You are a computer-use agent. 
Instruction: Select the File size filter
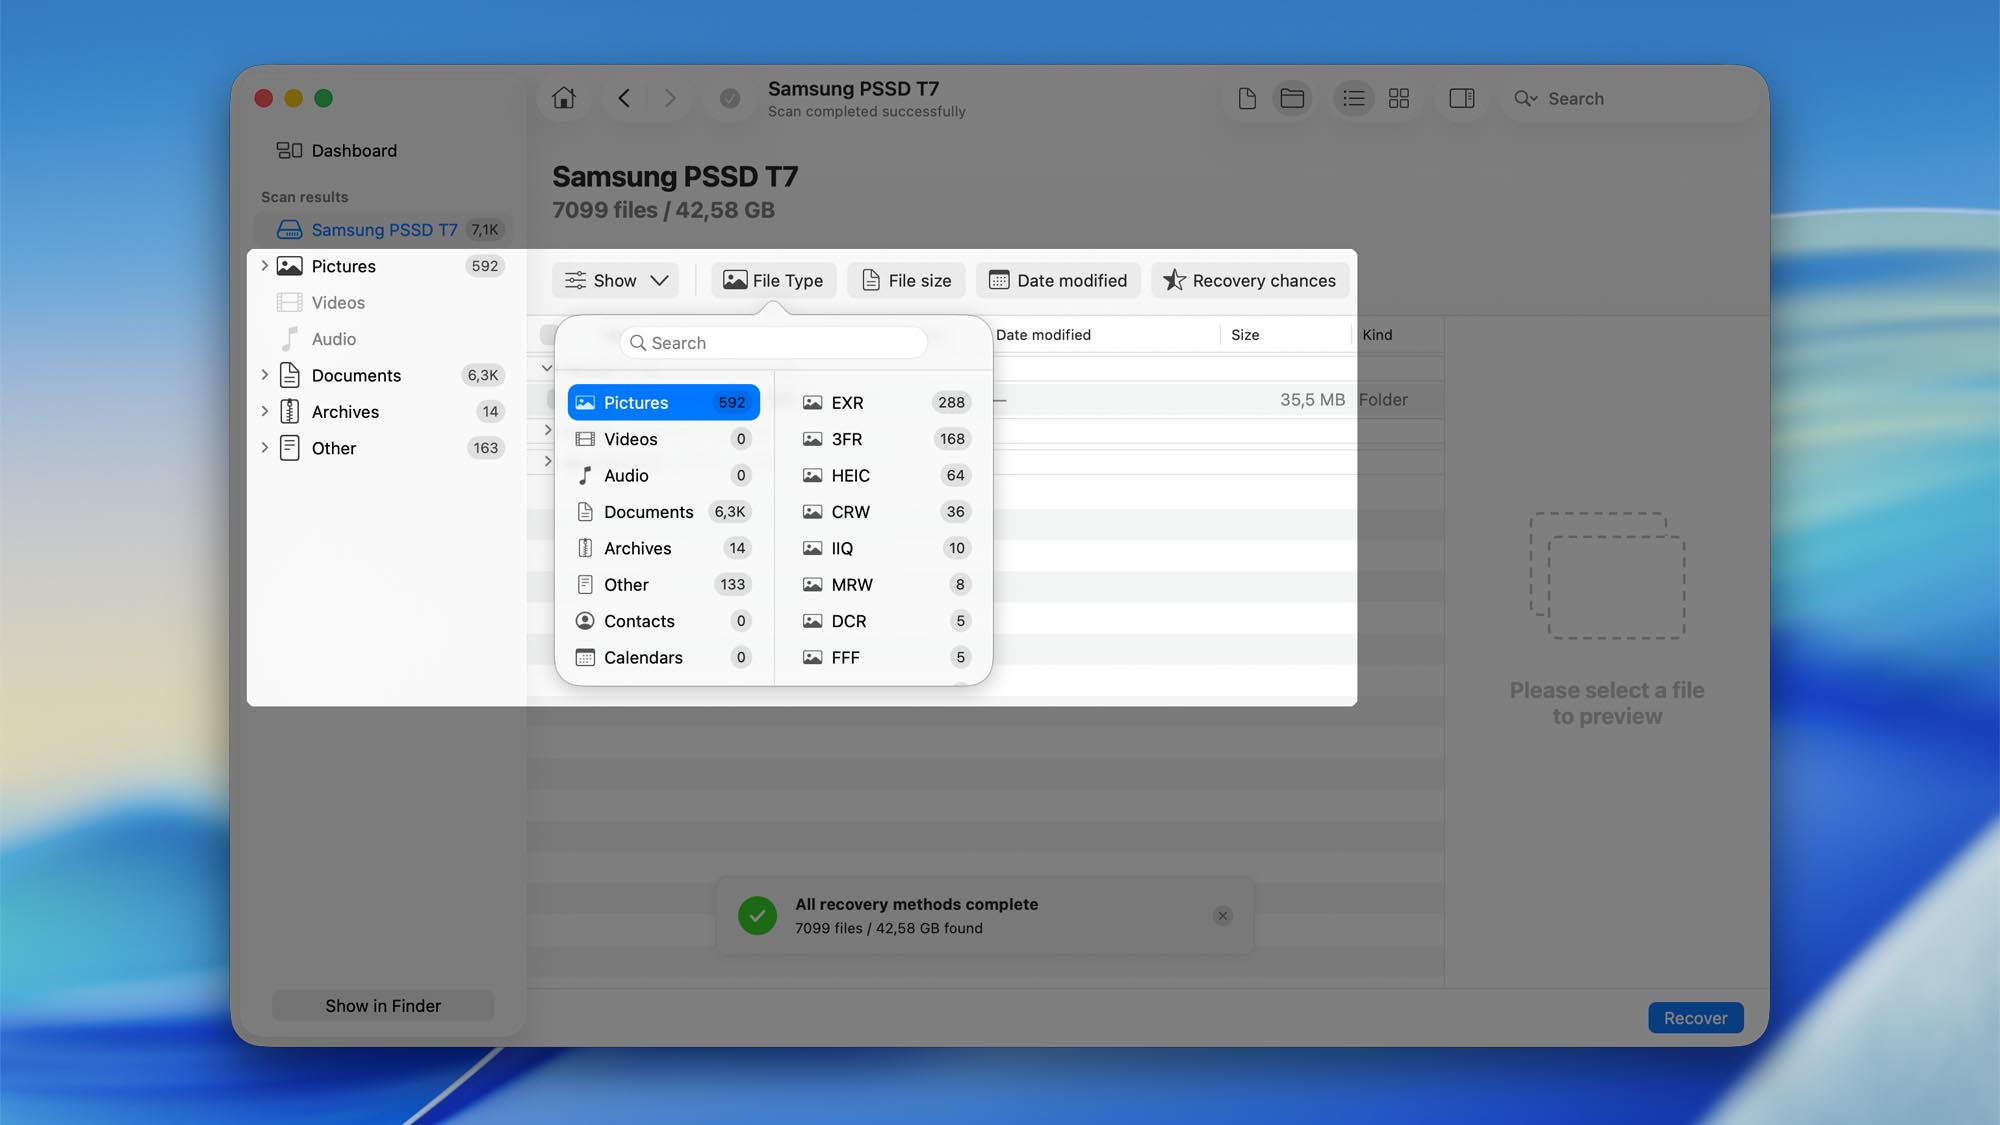[x=905, y=280]
